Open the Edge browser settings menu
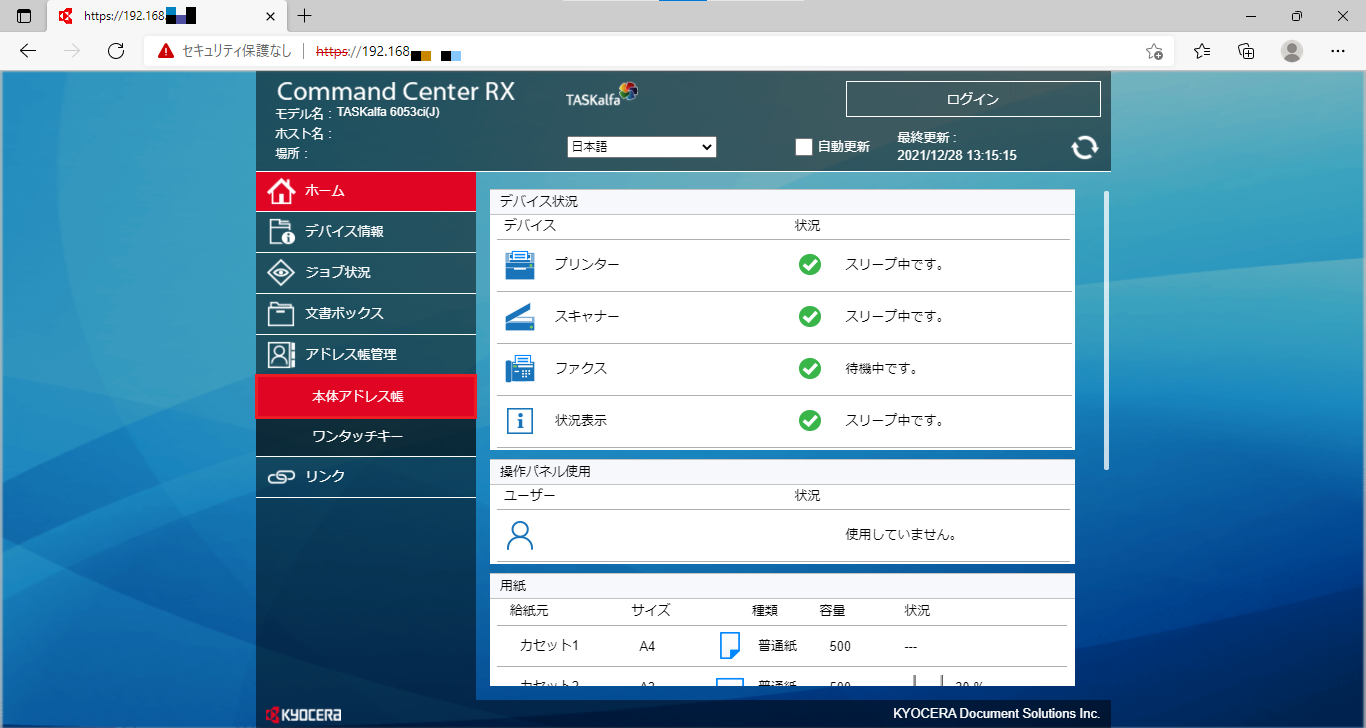This screenshot has height=728, width=1366. pyautogui.click(x=1337, y=50)
